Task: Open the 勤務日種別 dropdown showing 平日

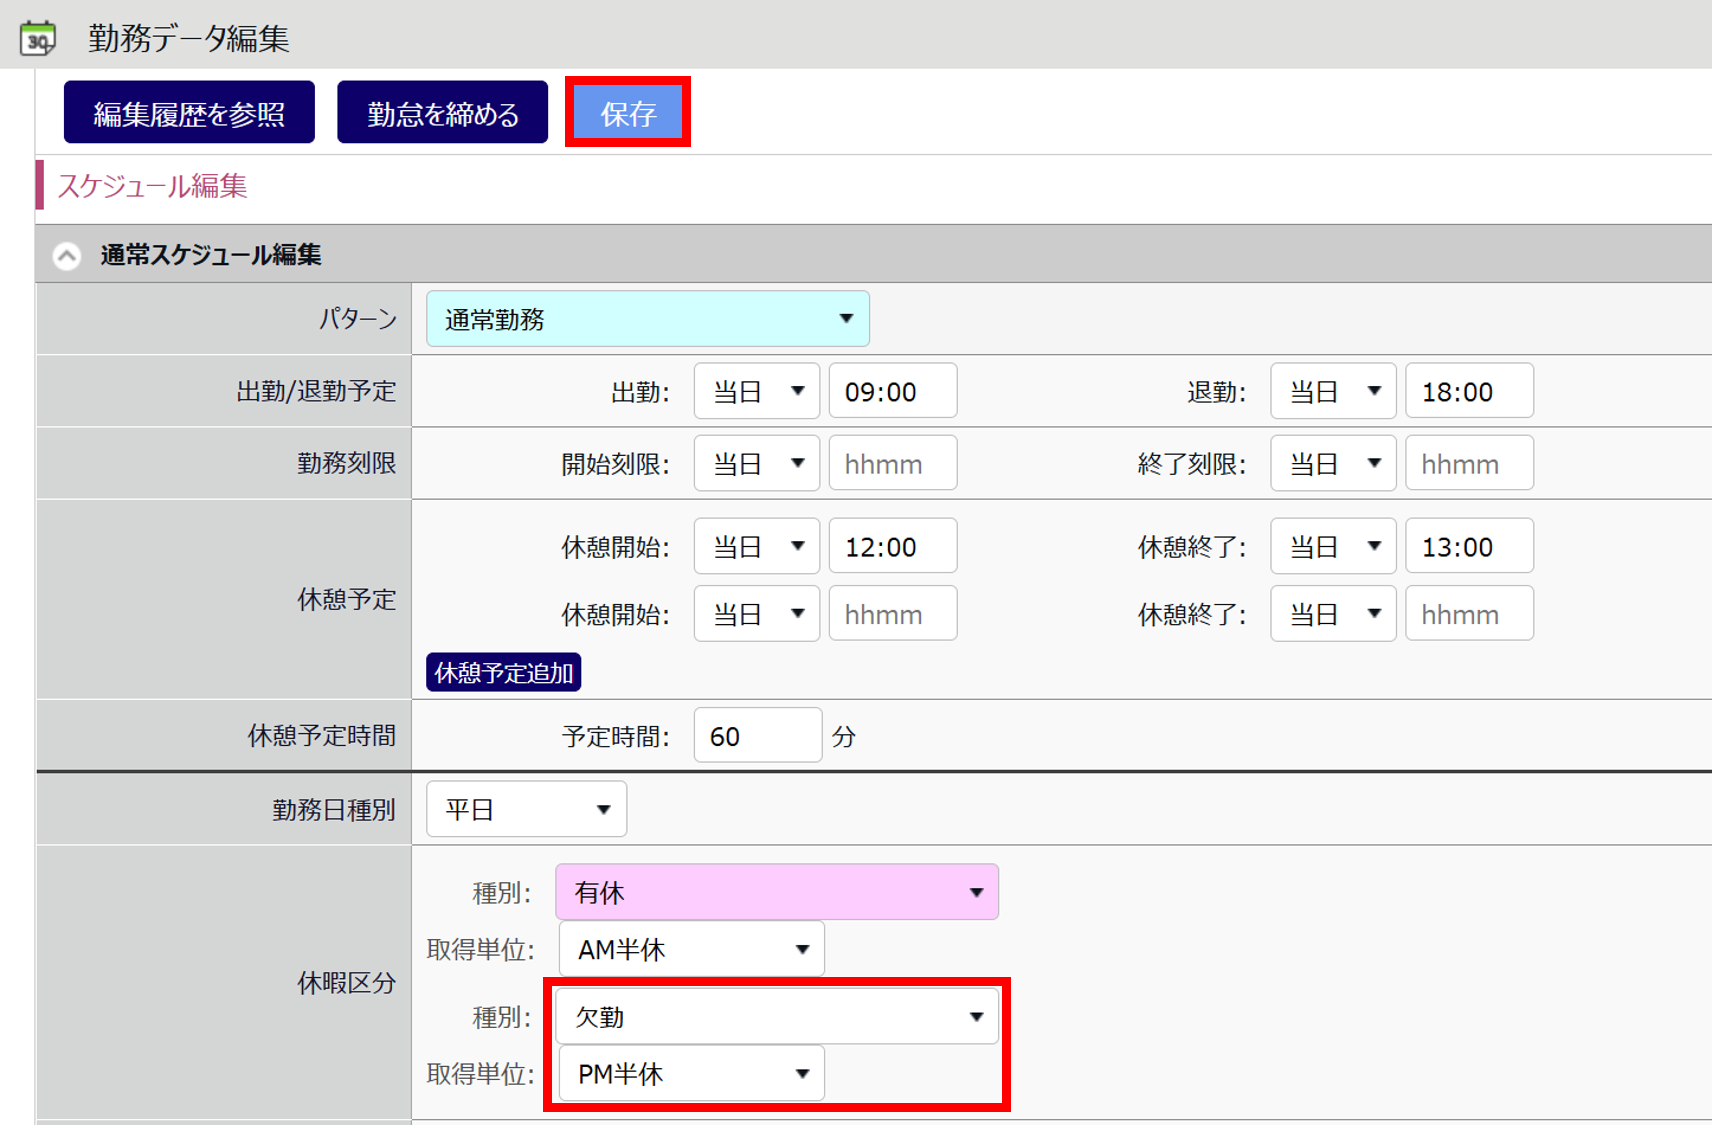Action: click(x=526, y=809)
